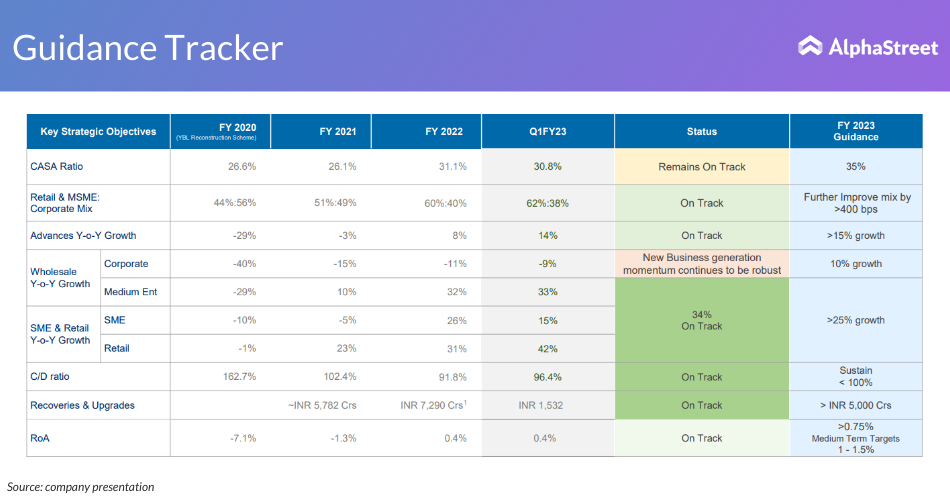The width and height of the screenshot is (950, 500).
Task: Click the AlphaStreet logo icon
Action: (x=810, y=46)
